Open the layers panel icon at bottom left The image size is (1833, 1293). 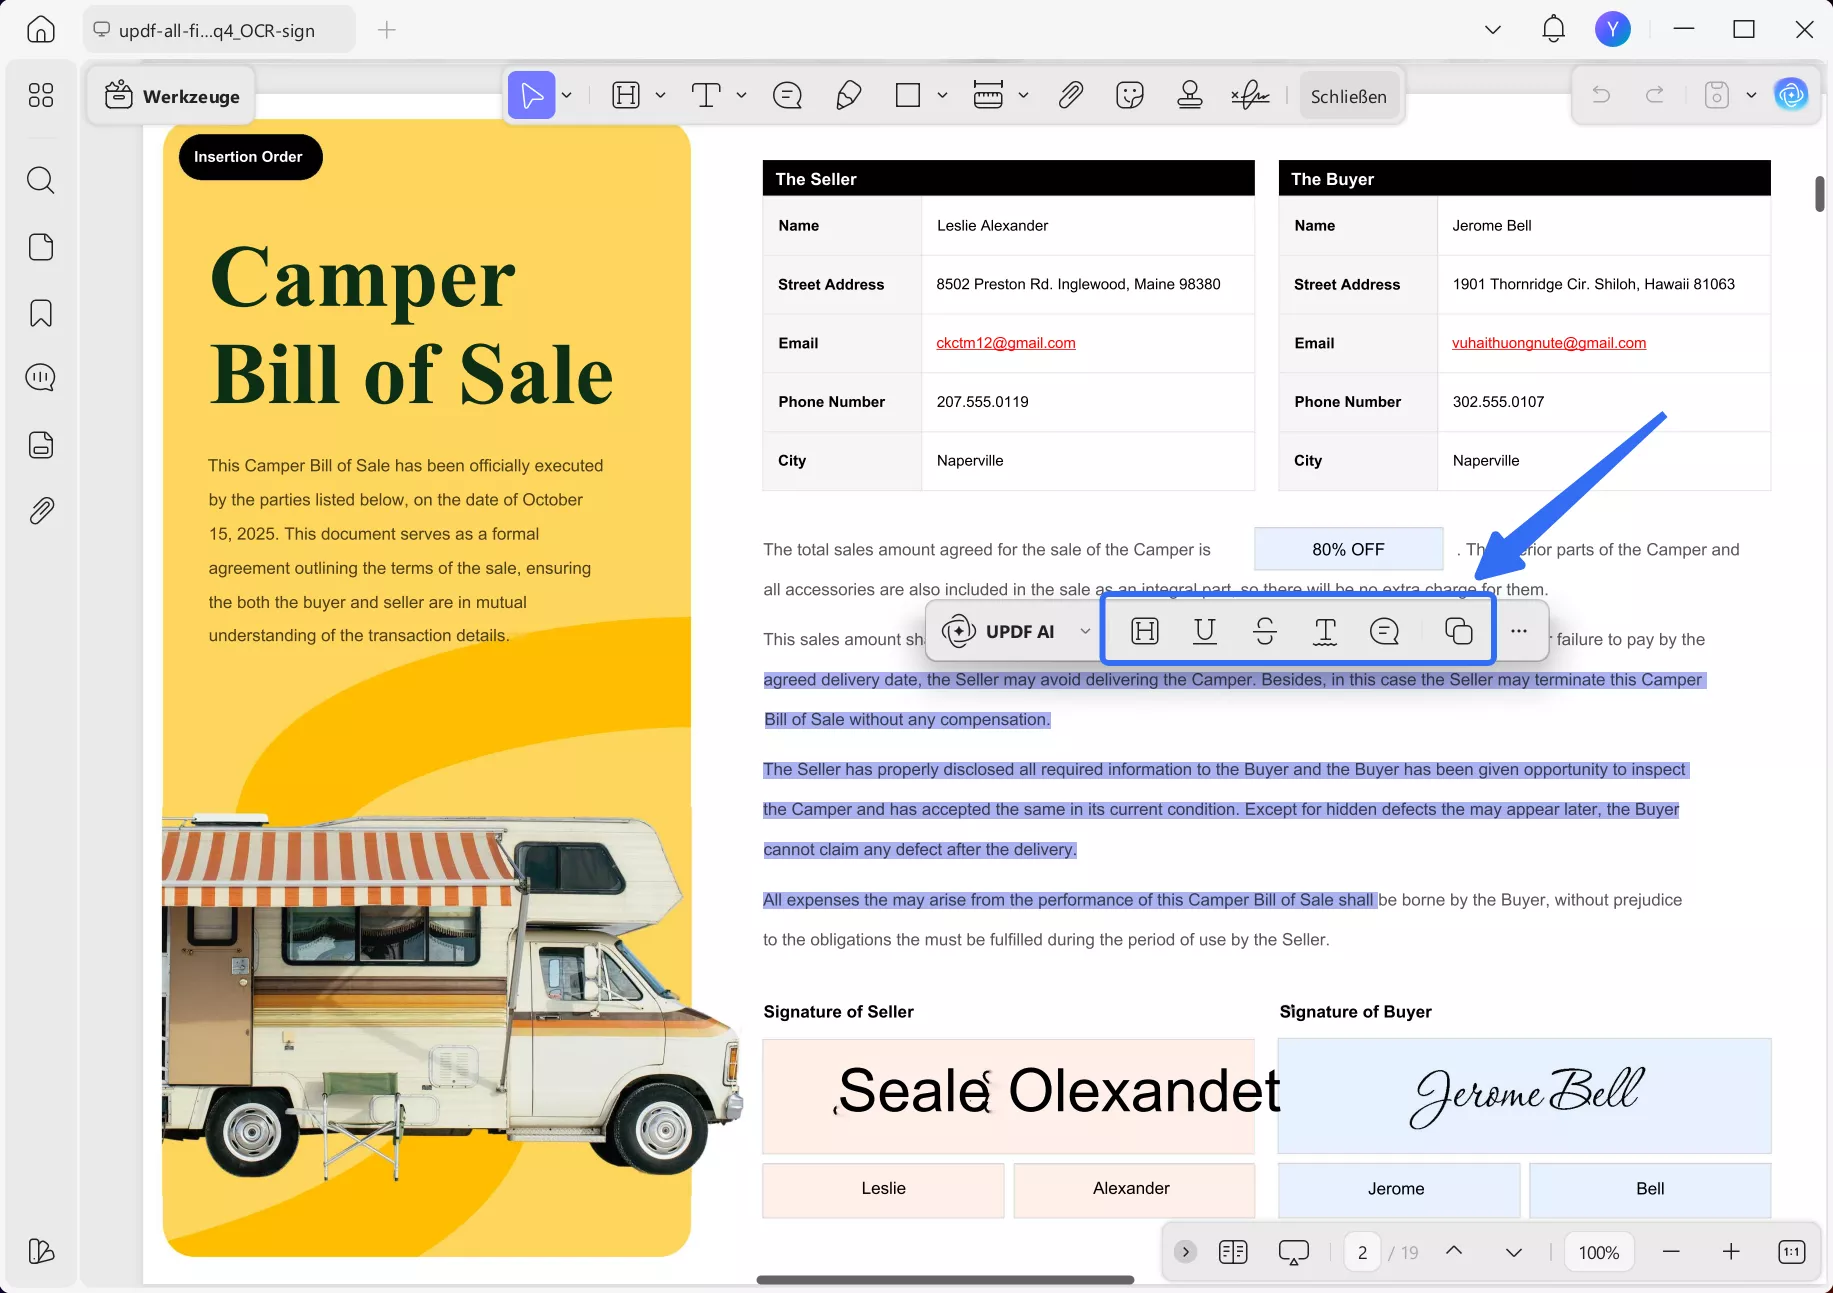point(41,1251)
